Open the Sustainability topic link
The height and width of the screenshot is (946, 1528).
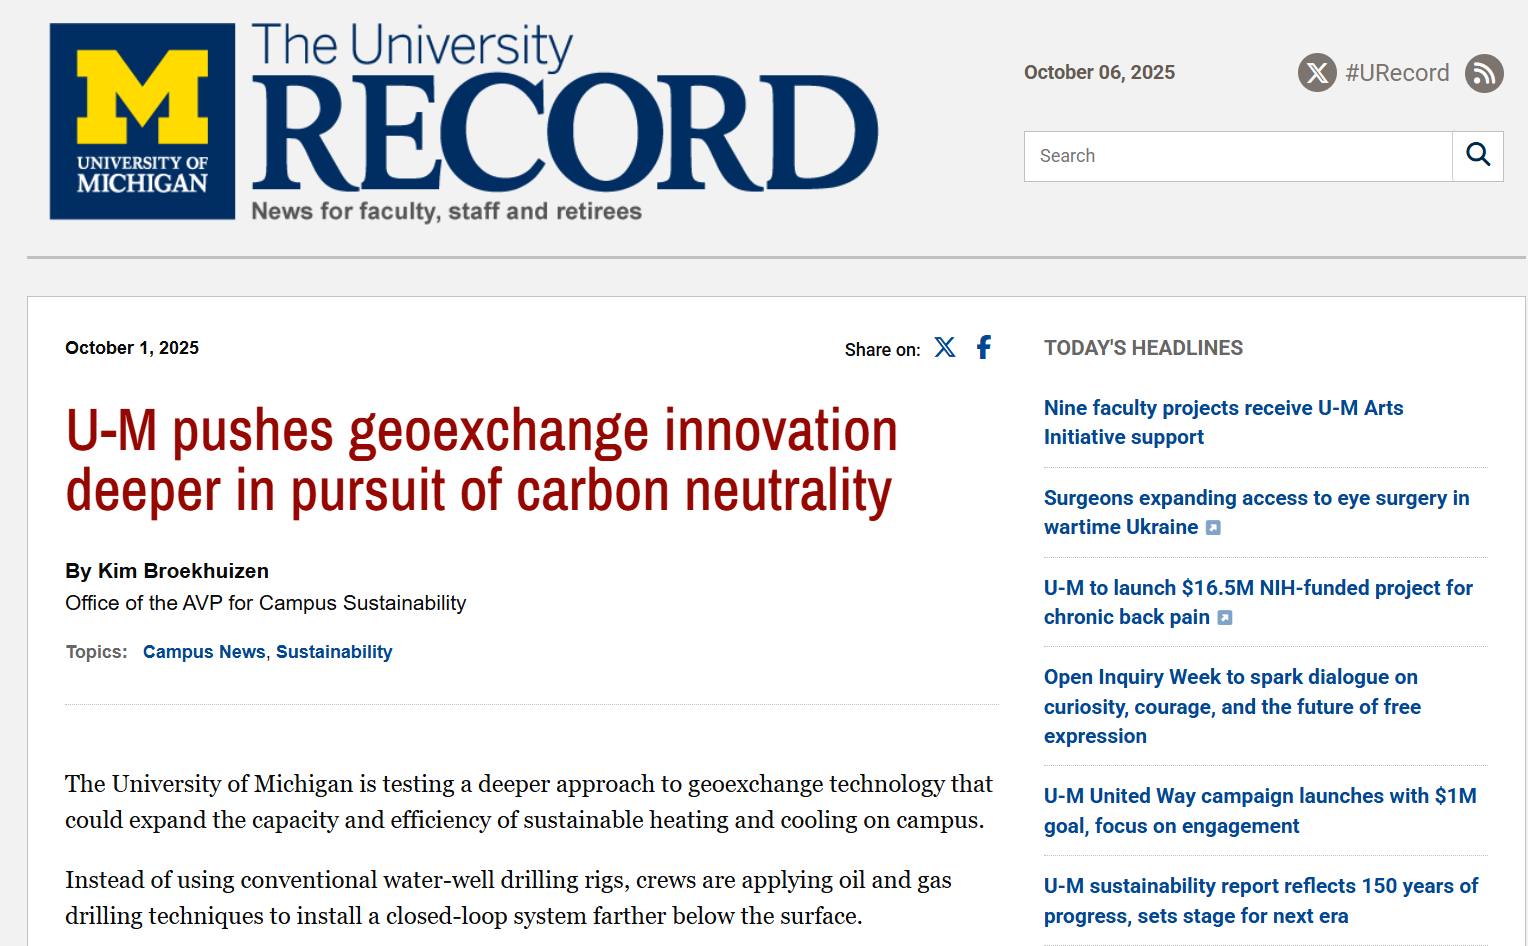(334, 652)
